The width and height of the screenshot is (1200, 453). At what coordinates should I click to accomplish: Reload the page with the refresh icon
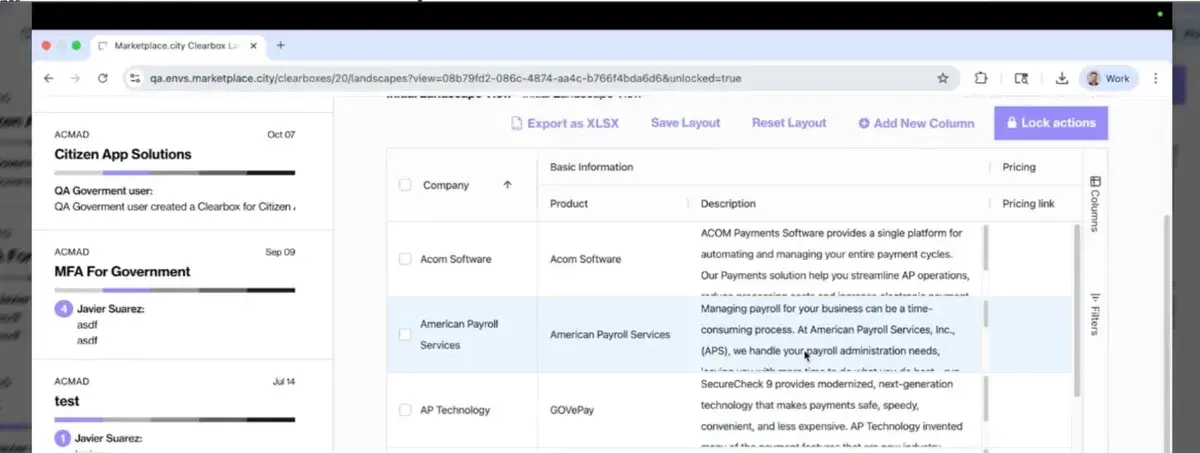tap(102, 78)
